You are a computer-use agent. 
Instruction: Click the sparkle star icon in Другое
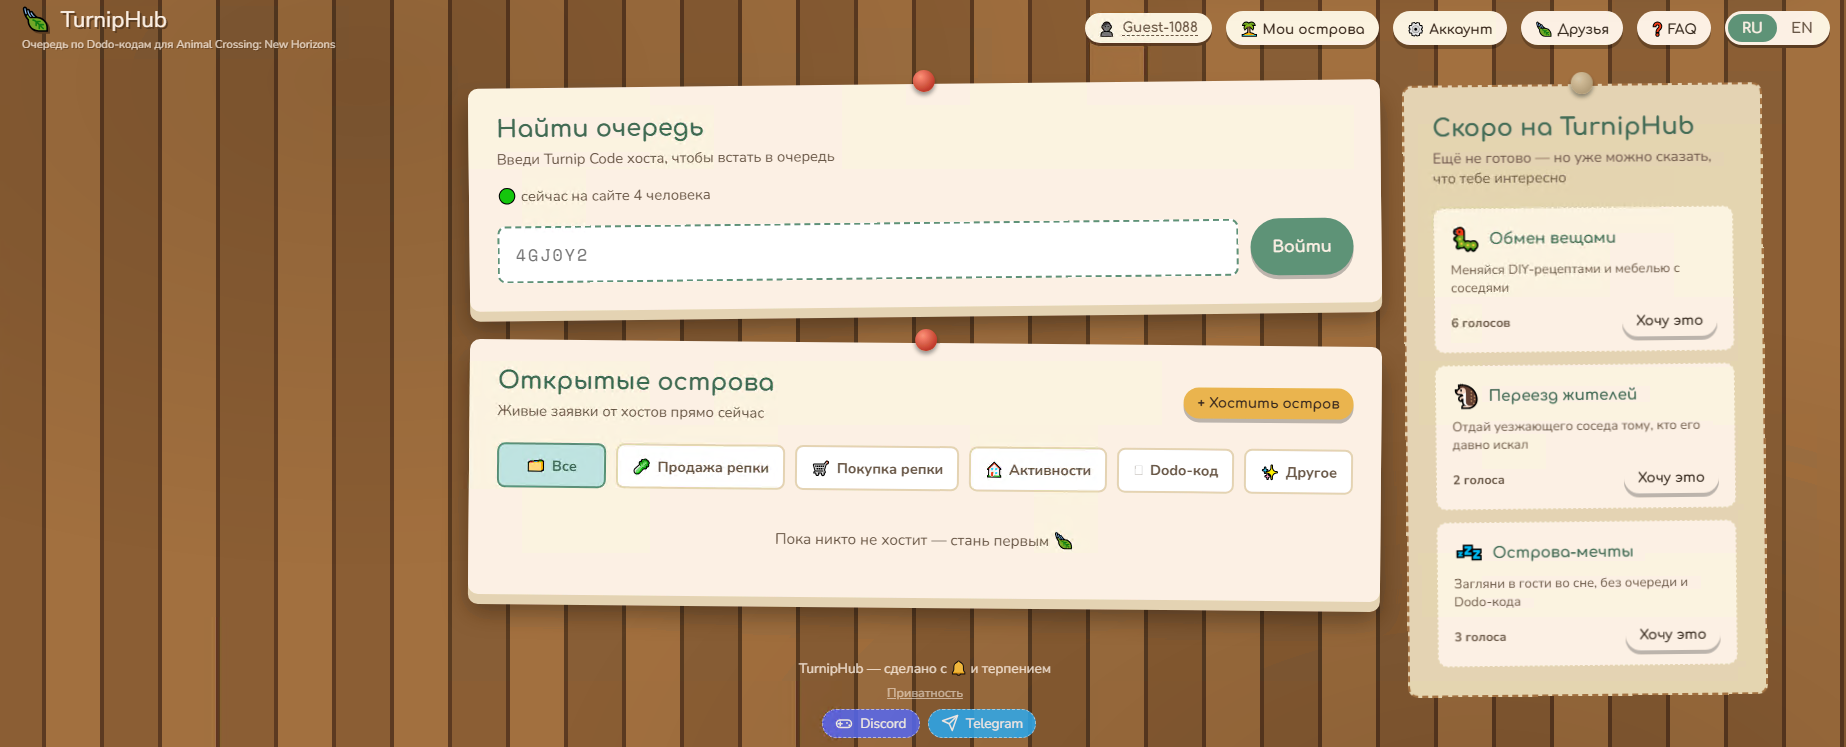click(x=1270, y=472)
